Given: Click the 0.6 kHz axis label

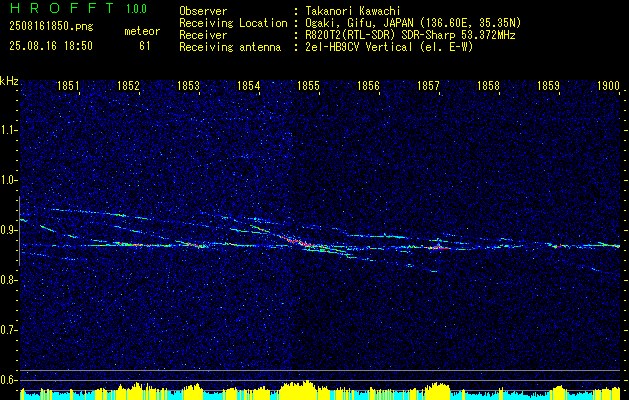Looking at the screenshot, I should click(x=7, y=380).
